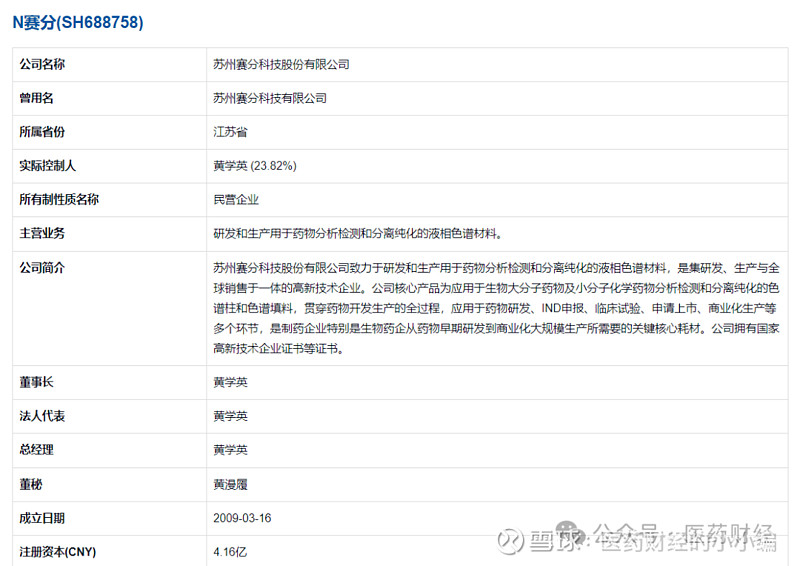The width and height of the screenshot is (800, 566).
Task: Select controller value 黄学英 (23.82%)
Action: pyautogui.click(x=255, y=165)
